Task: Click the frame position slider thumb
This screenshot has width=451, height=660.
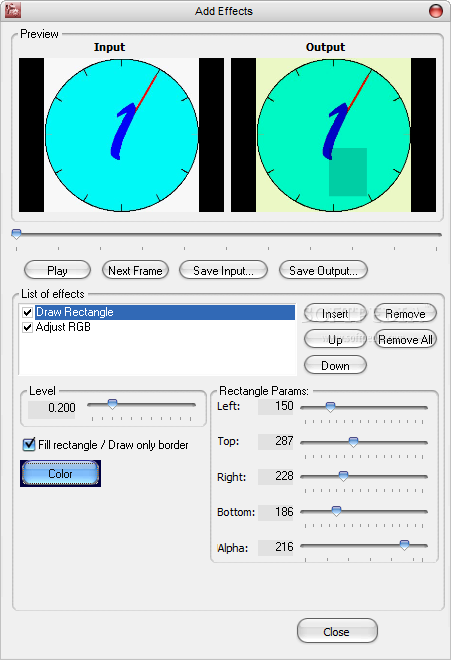Action: [16, 234]
